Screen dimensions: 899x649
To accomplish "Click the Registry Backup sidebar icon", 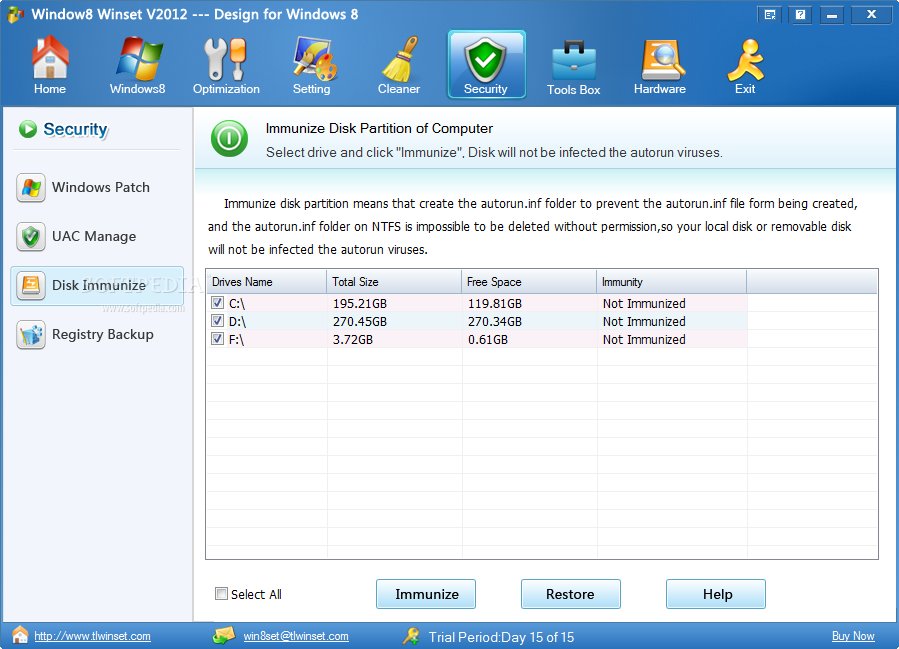I will (x=31, y=334).
